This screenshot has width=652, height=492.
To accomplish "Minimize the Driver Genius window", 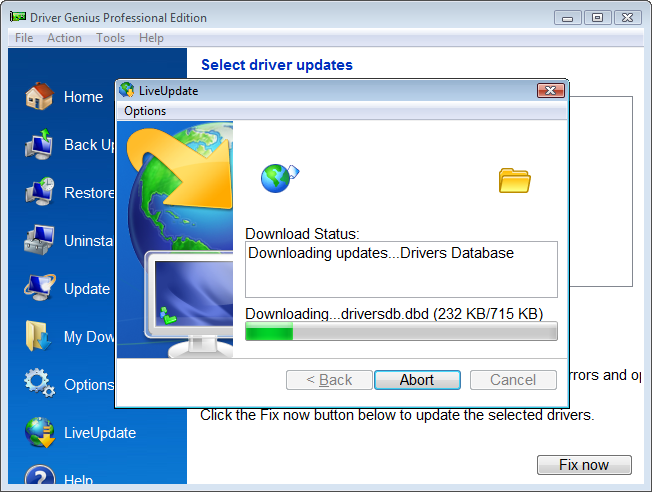I will (568, 17).
